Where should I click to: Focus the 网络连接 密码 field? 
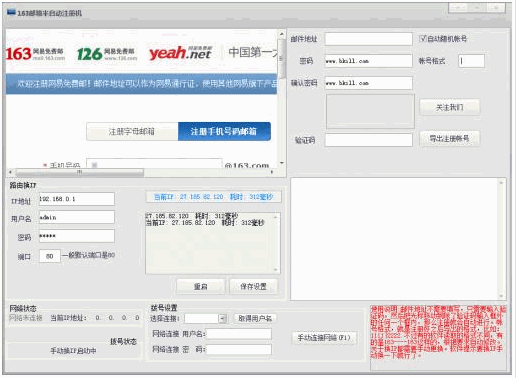[239, 349]
